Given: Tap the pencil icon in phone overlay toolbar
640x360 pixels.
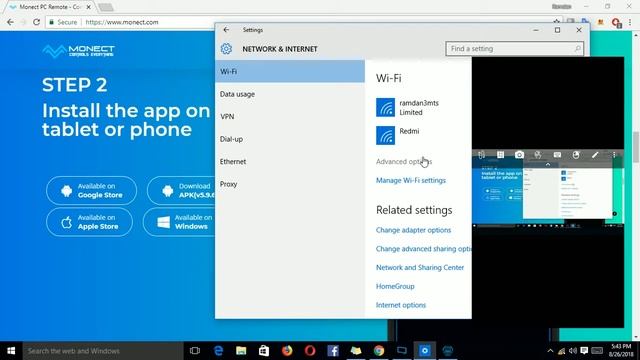Looking at the screenshot, I should (595, 155).
